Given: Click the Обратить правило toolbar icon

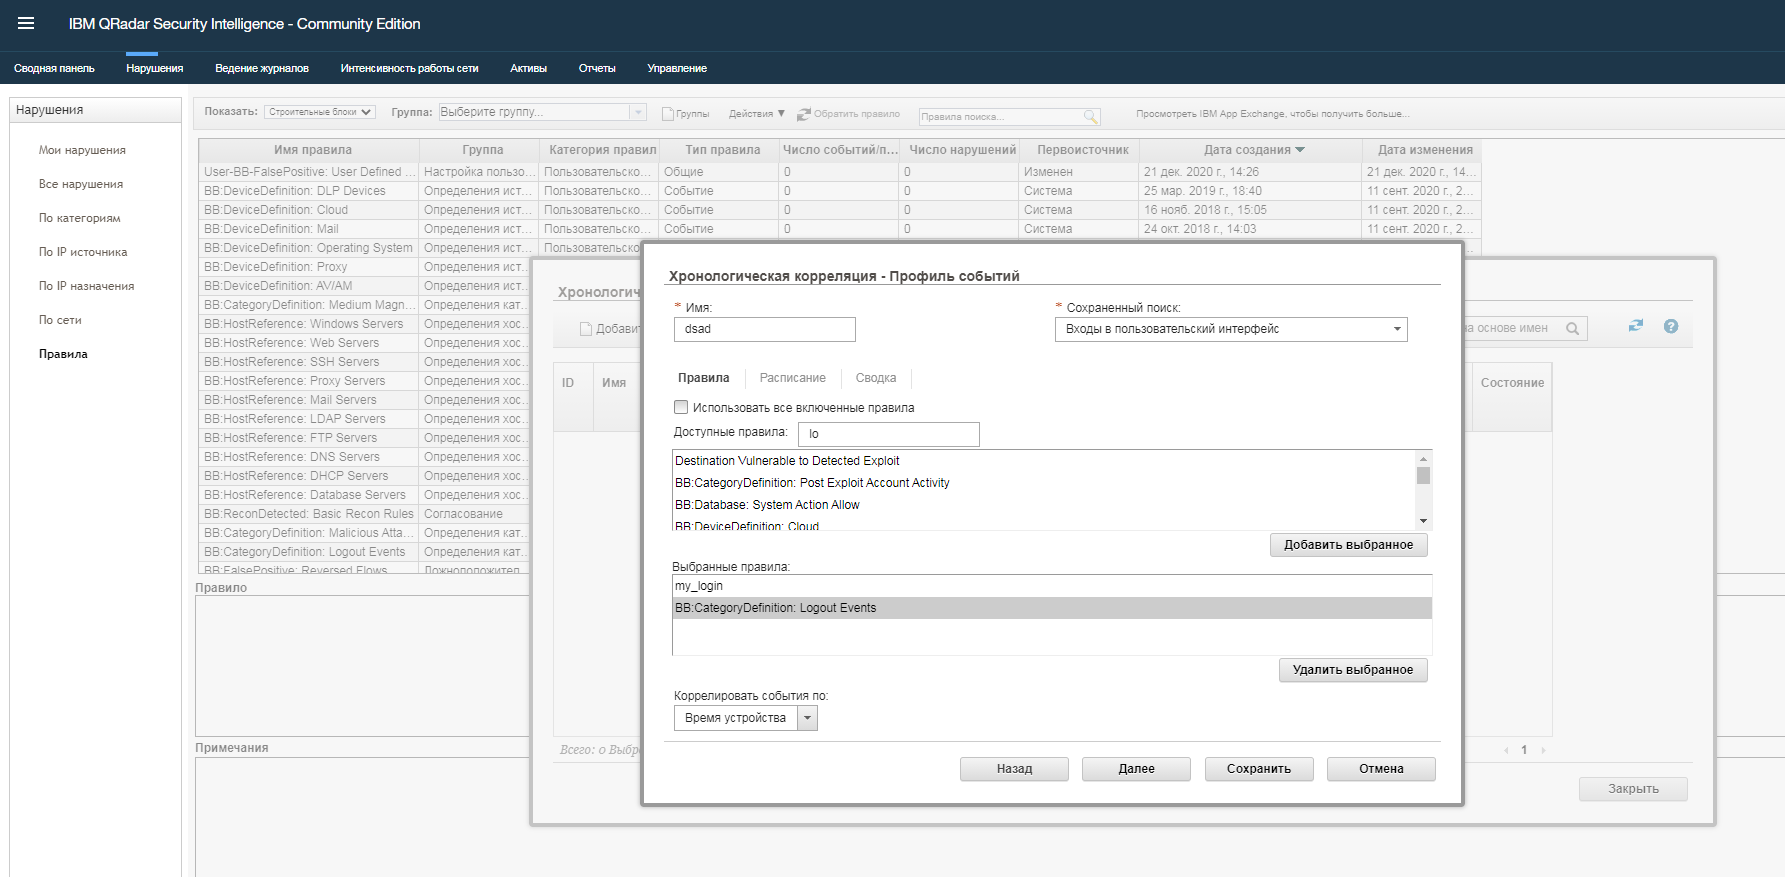Looking at the screenshot, I should coord(803,114).
